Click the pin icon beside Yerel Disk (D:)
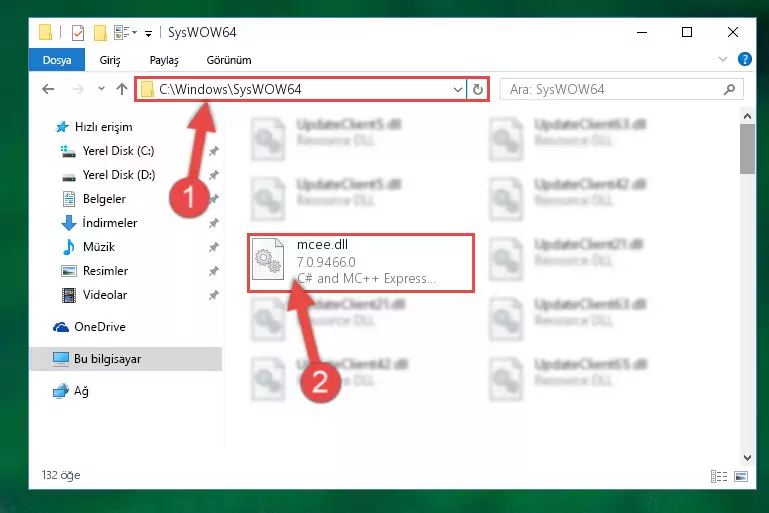769x513 pixels. coord(213,175)
